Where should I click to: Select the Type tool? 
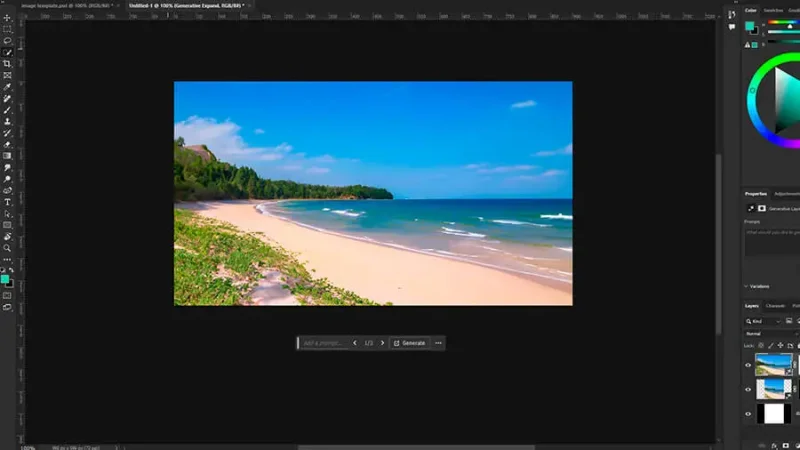(7, 203)
